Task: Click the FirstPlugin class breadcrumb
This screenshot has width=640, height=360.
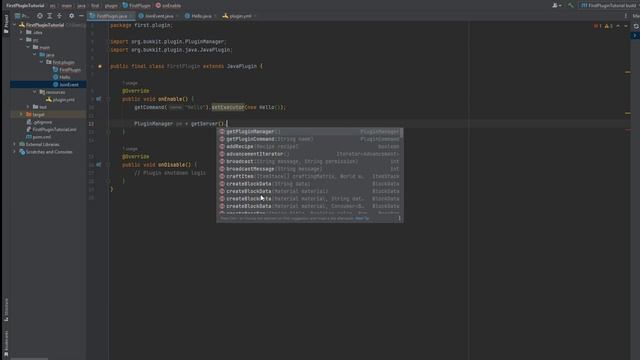Action: coord(136,6)
